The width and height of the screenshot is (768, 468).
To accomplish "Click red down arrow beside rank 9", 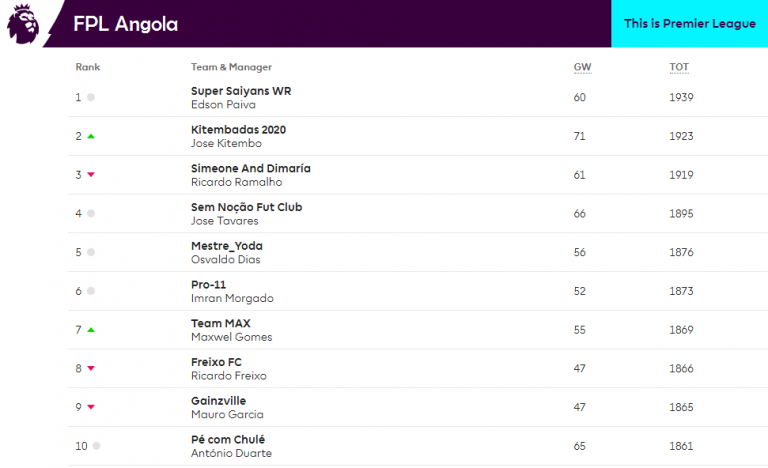I will click(x=91, y=407).
